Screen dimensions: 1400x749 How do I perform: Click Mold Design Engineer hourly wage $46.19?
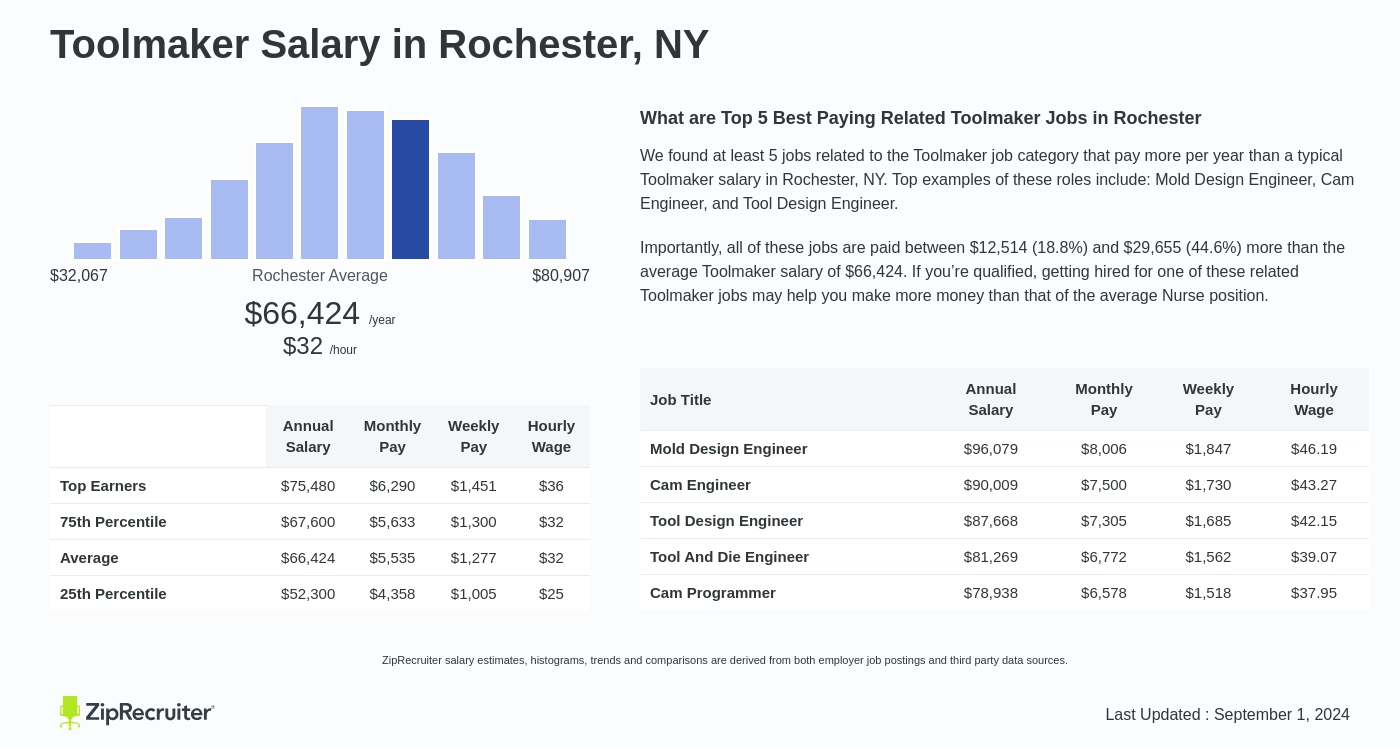(1314, 449)
